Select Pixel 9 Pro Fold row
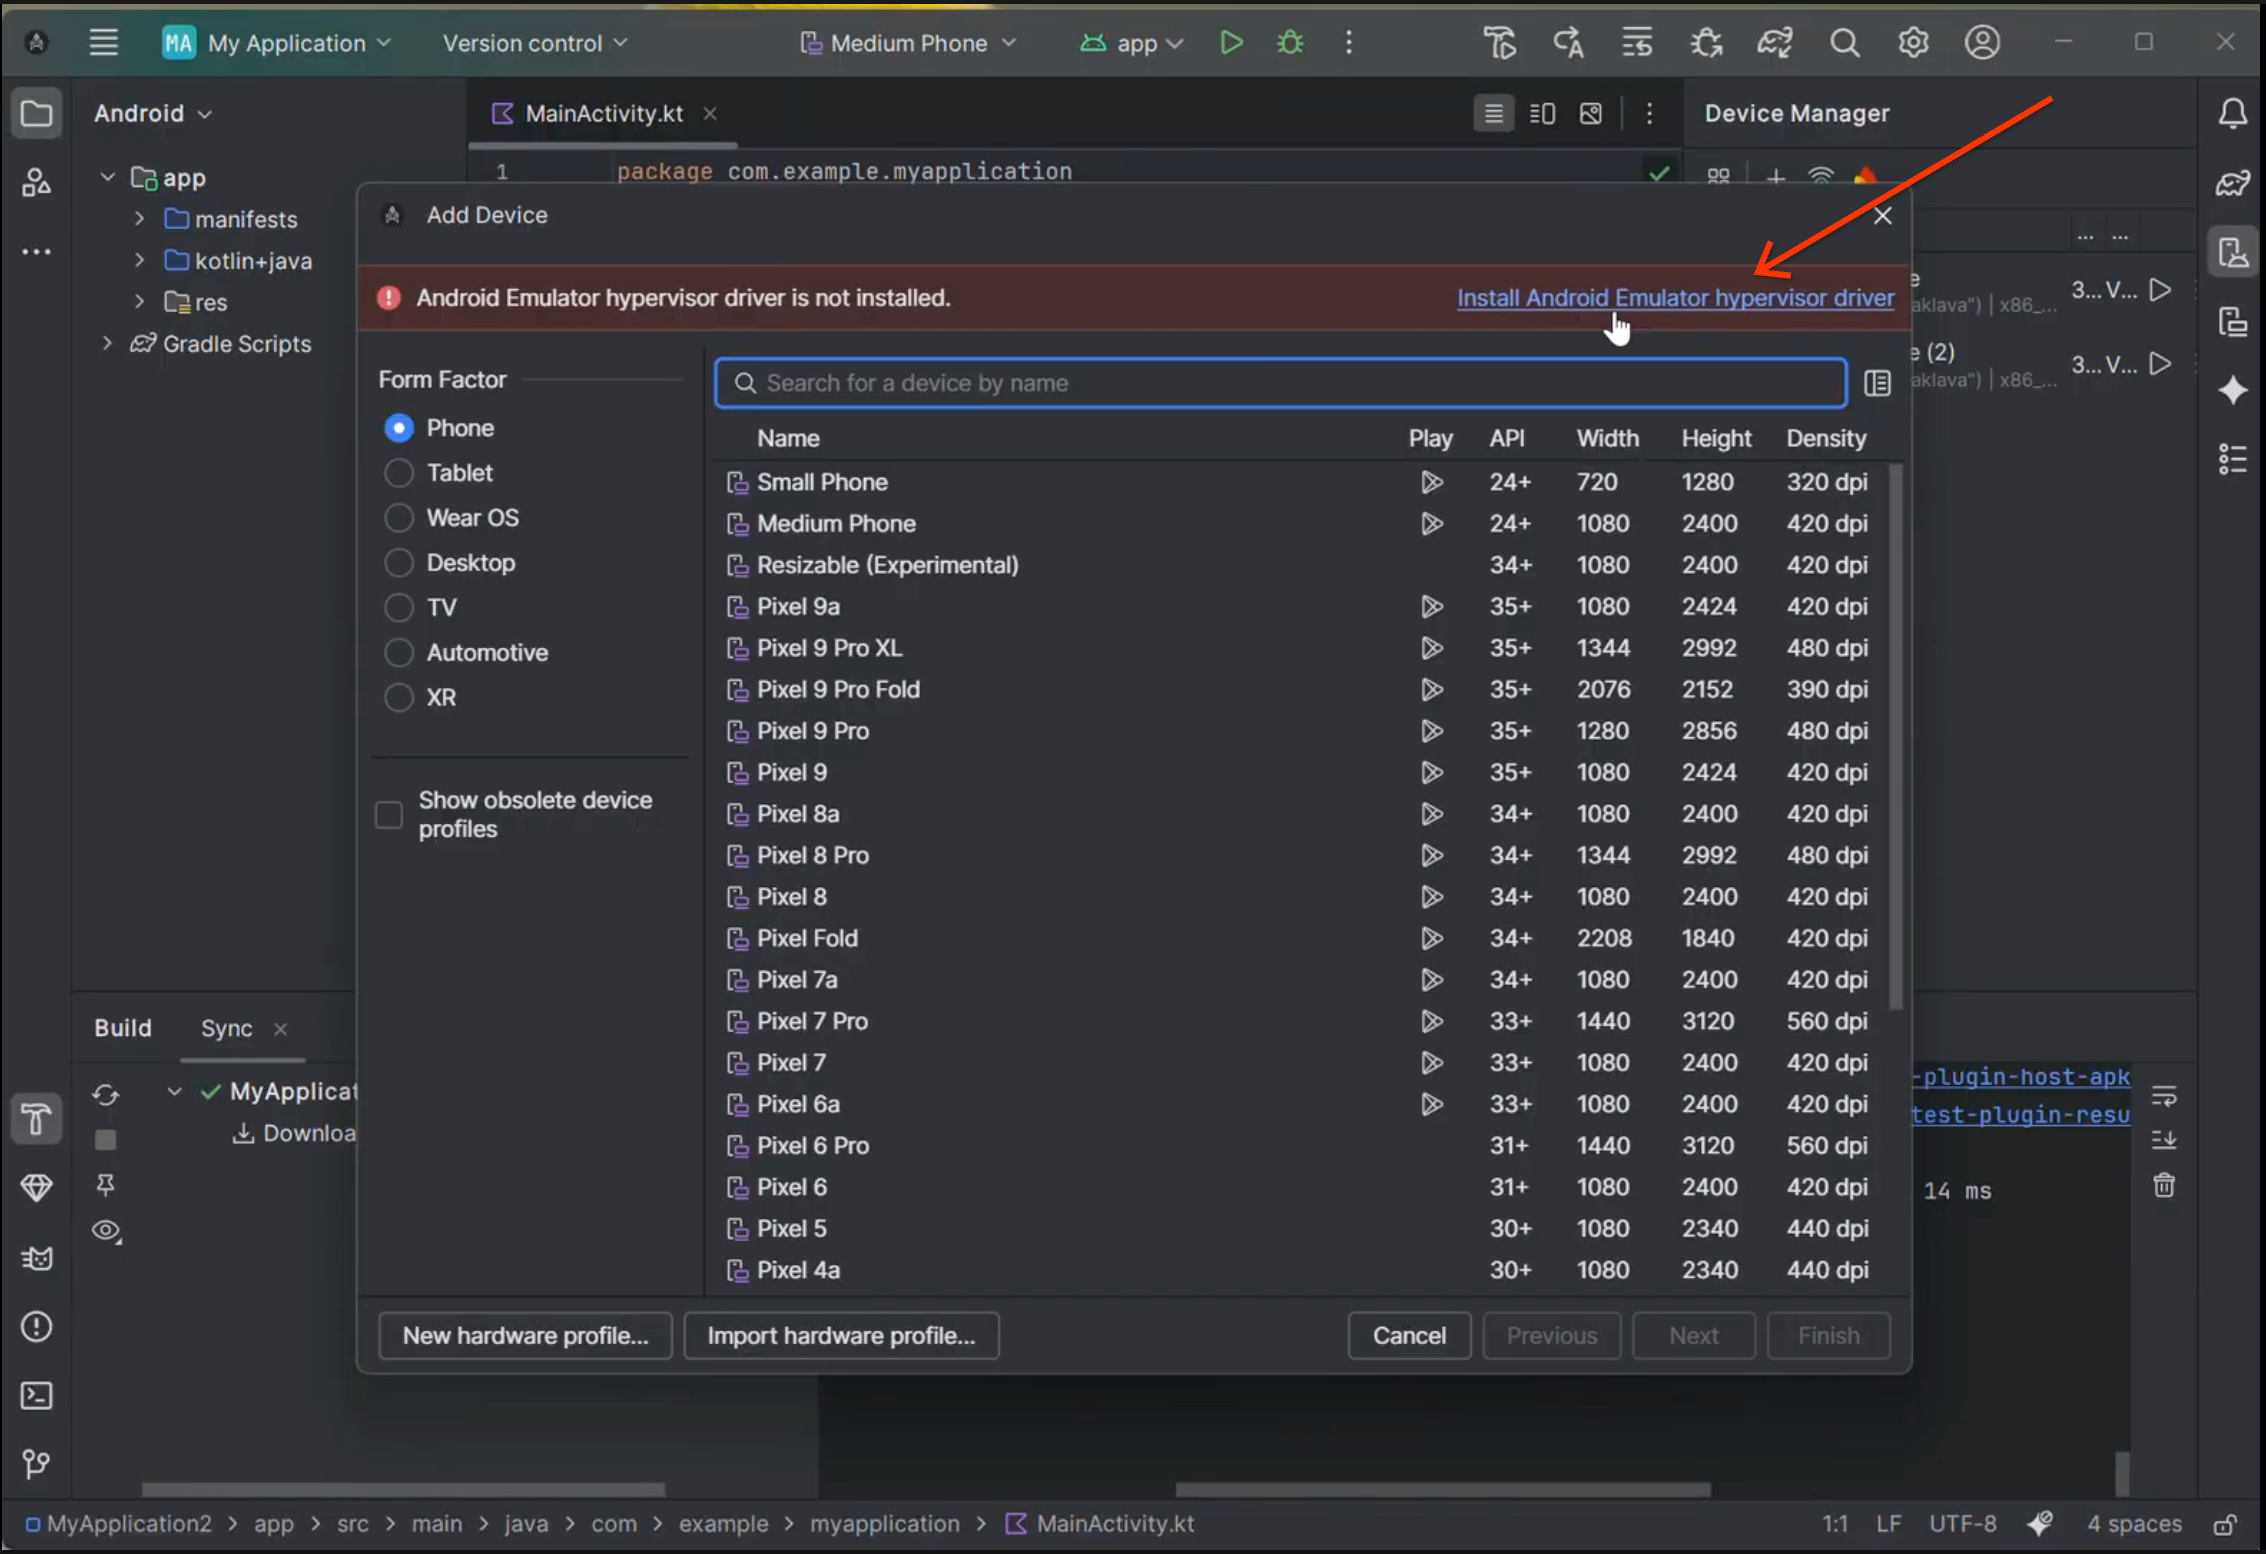 pyautogui.click(x=1299, y=689)
